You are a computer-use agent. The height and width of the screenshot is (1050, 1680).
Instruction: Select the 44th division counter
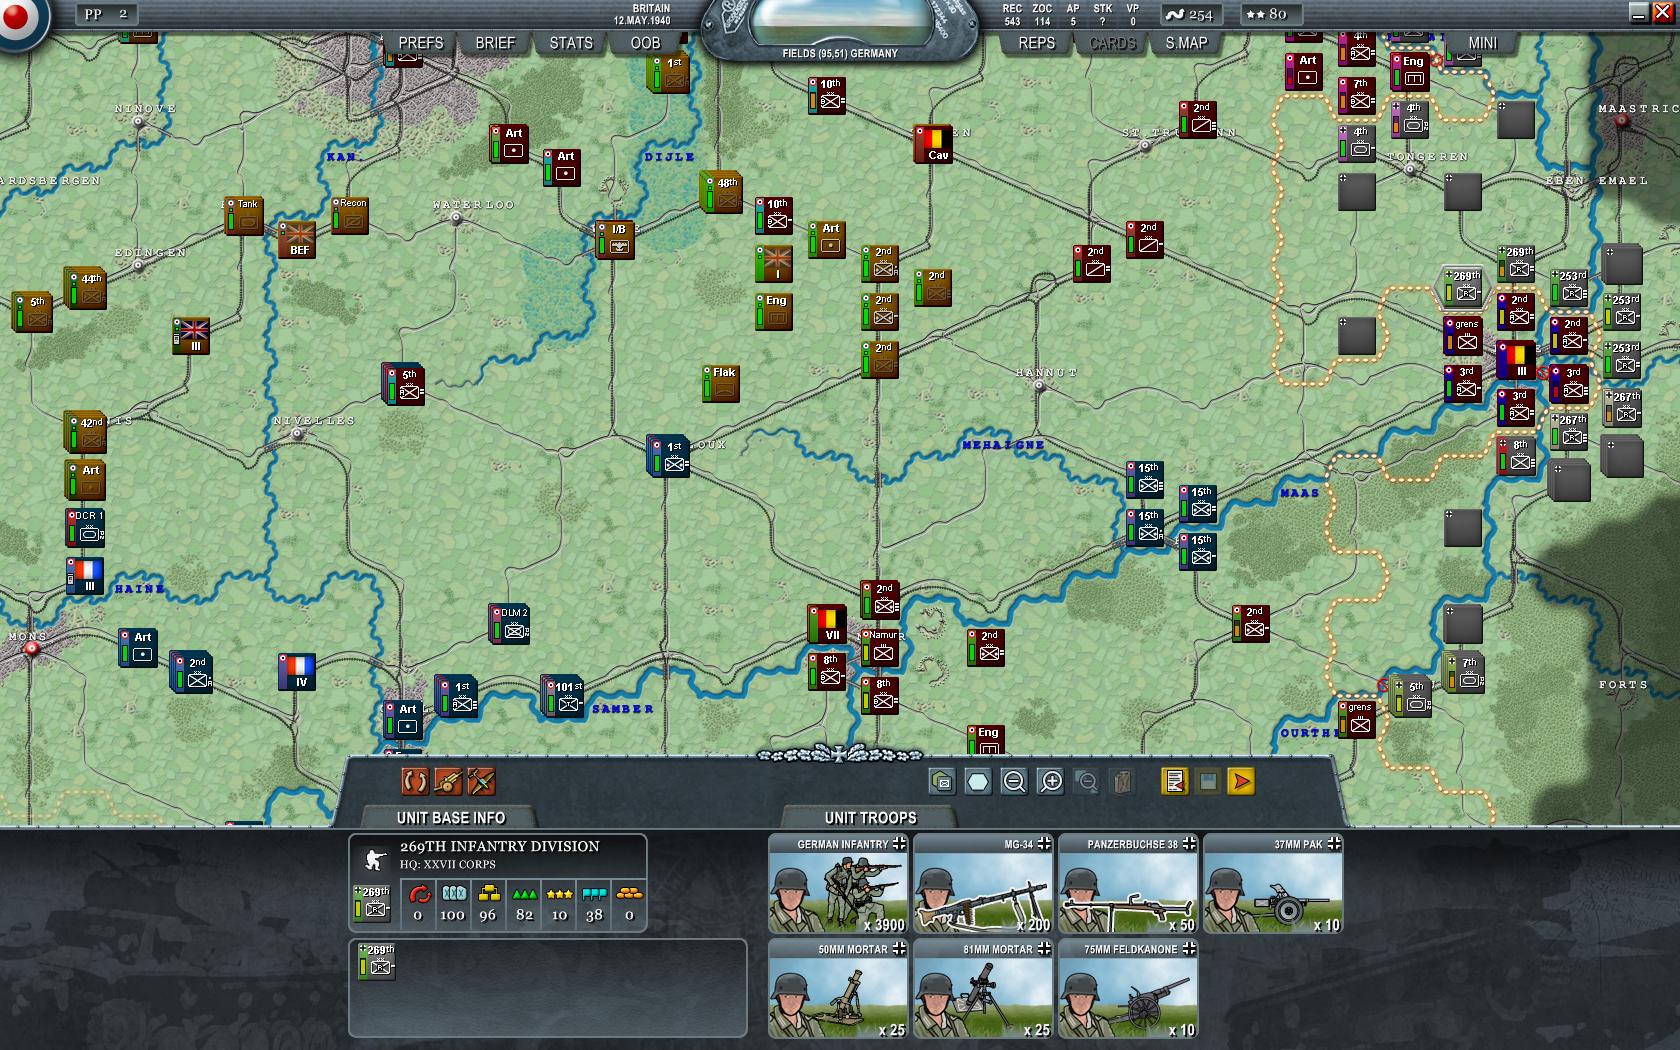(x=85, y=289)
